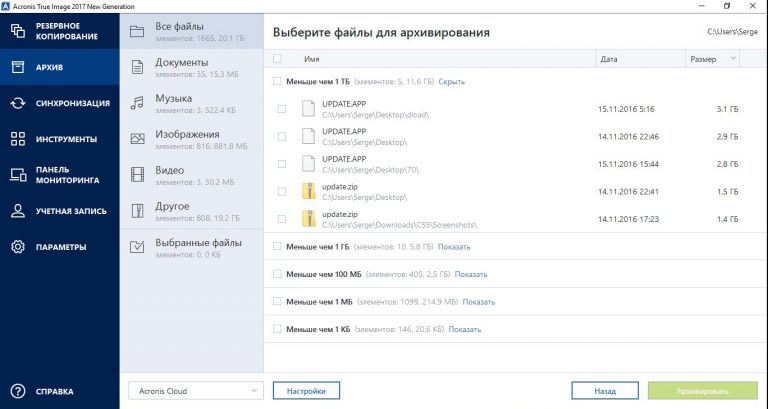Open the Help question mark icon
Screen dimensions: 768x409
pos(18,391)
